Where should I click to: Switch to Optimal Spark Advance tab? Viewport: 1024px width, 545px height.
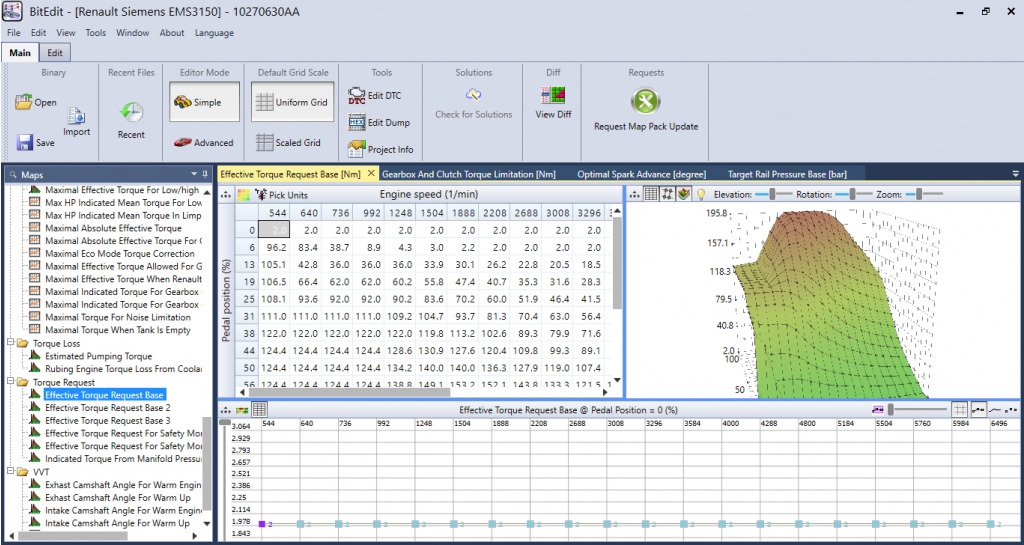click(641, 174)
